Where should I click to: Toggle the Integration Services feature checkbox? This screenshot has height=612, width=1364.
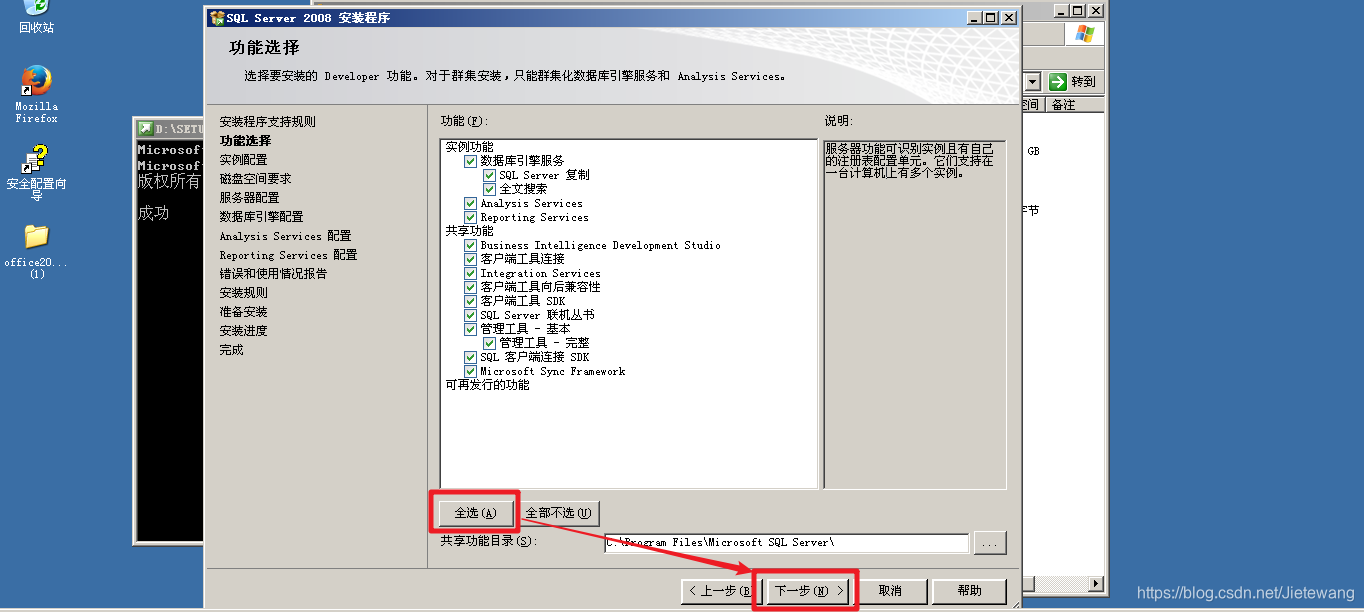(x=470, y=273)
